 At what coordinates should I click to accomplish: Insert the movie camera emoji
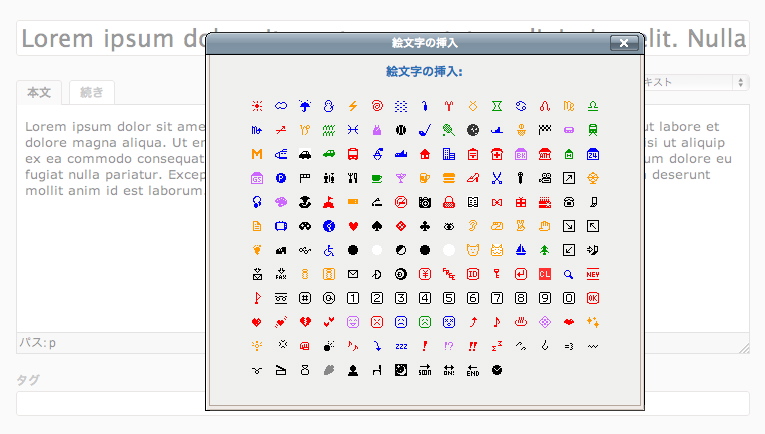pos(545,178)
